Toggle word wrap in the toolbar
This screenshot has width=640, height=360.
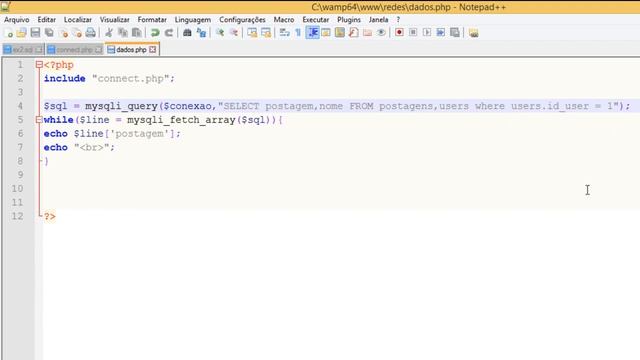click(x=284, y=33)
